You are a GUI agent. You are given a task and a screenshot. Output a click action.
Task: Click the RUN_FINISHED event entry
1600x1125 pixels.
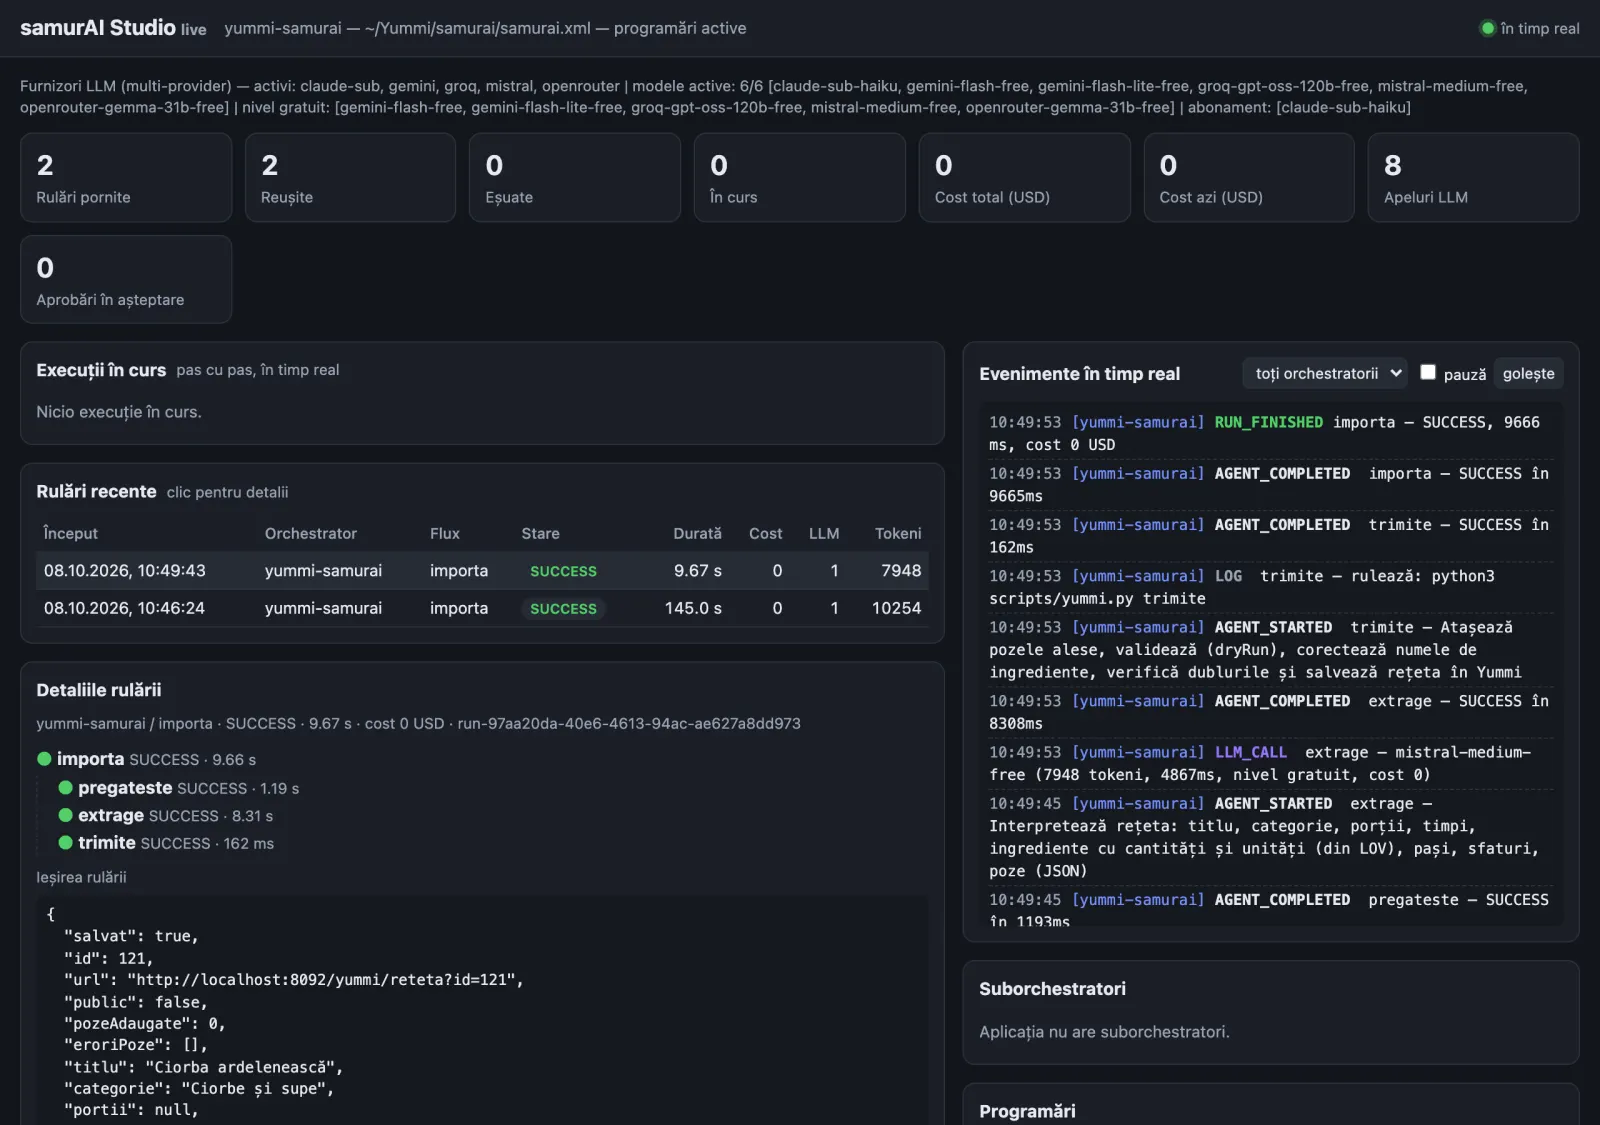click(1270, 433)
